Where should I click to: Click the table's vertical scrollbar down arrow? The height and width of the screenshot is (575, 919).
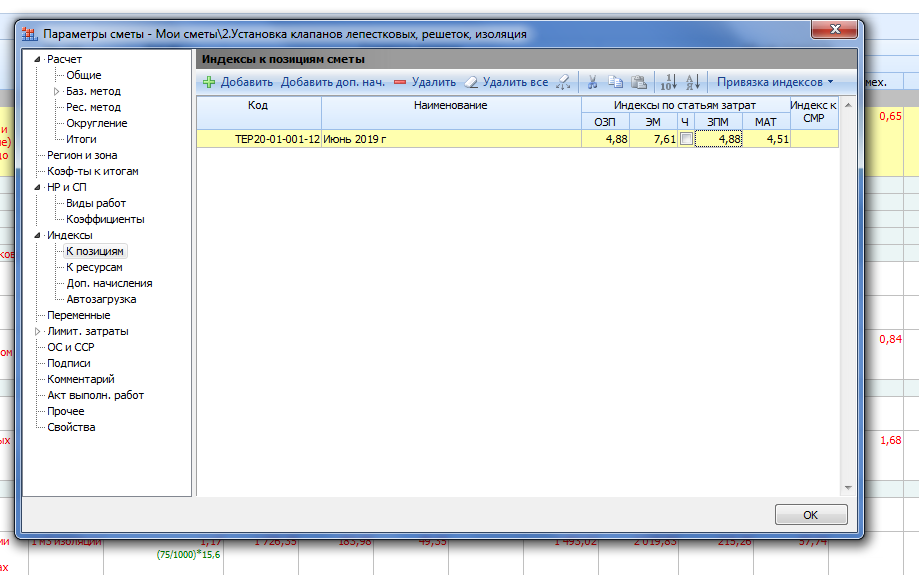(849, 487)
